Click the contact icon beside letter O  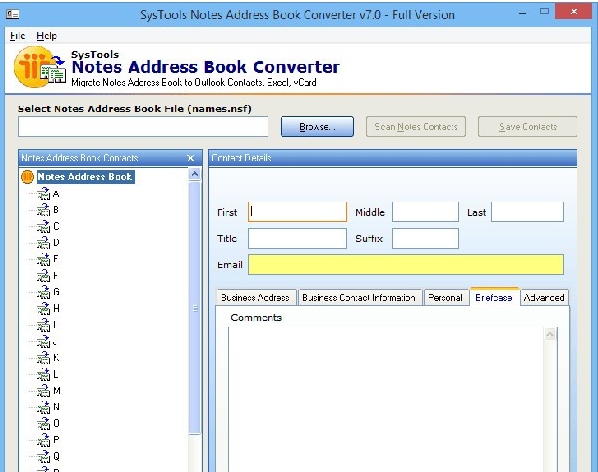click(44, 423)
